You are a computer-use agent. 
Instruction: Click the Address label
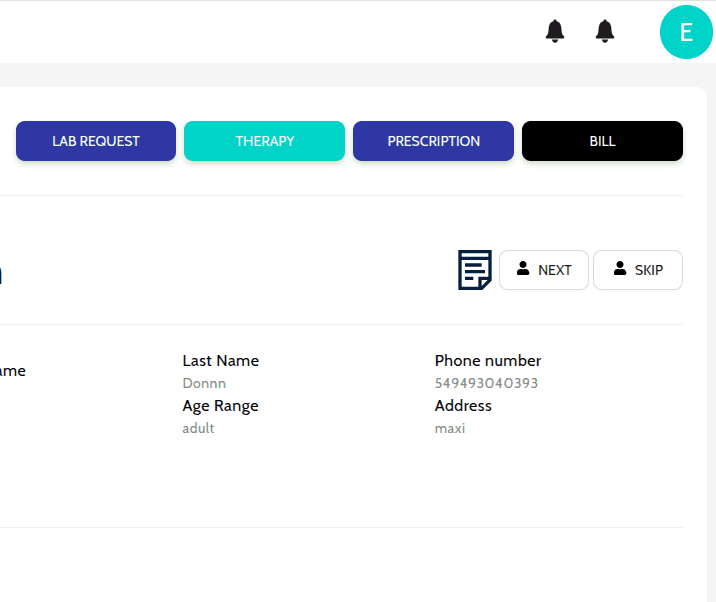(463, 406)
